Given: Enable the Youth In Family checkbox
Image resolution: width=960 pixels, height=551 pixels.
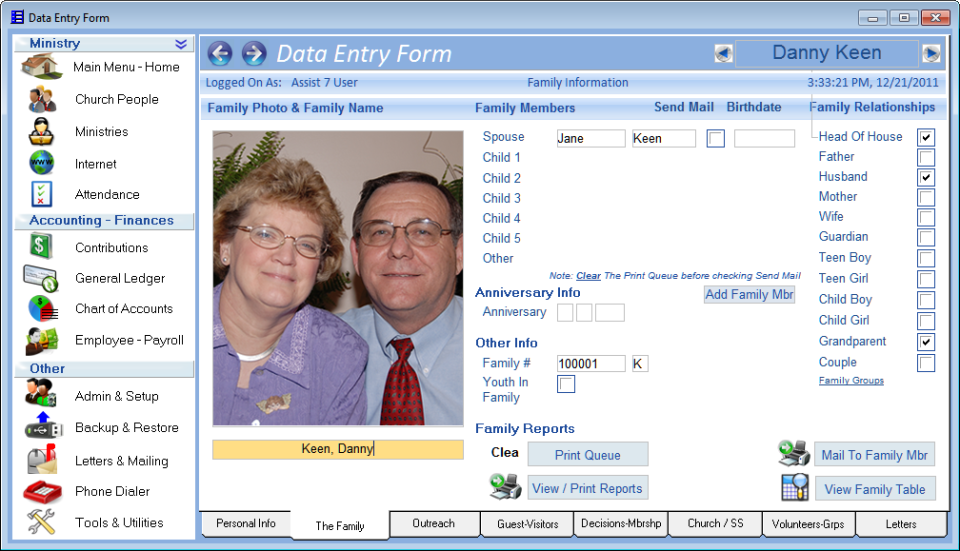Looking at the screenshot, I should click(x=567, y=384).
